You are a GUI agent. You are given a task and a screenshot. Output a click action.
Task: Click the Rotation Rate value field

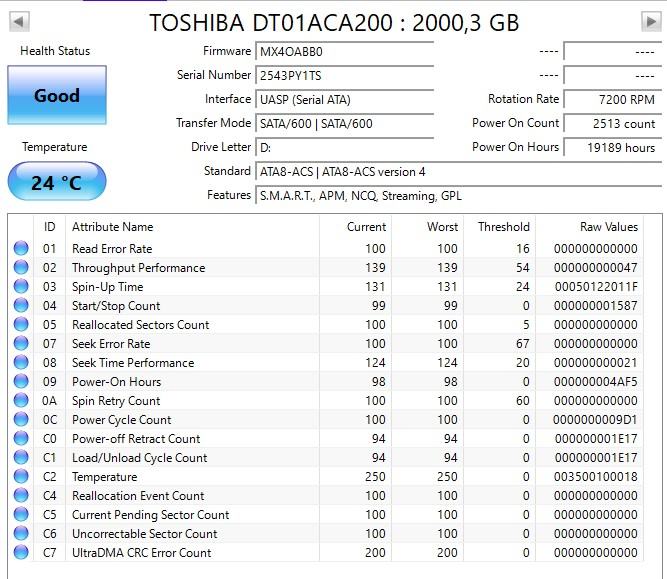pyautogui.click(x=610, y=100)
